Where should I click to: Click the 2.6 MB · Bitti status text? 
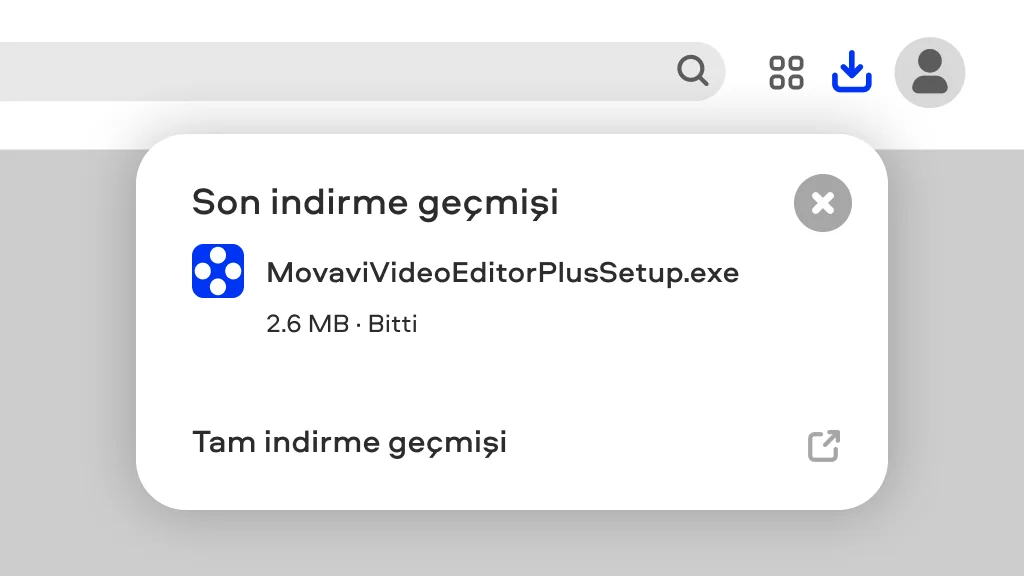[342, 324]
